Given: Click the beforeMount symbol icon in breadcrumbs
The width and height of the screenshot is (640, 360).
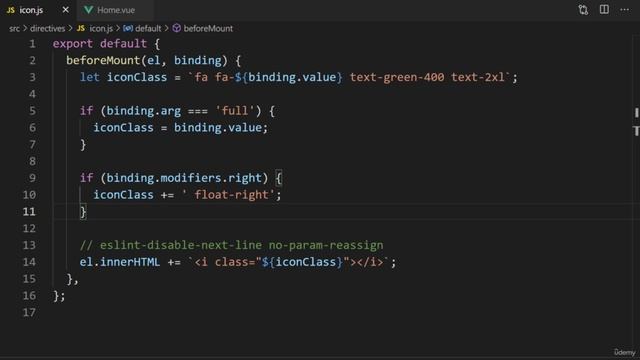Looking at the screenshot, I should point(176,28).
